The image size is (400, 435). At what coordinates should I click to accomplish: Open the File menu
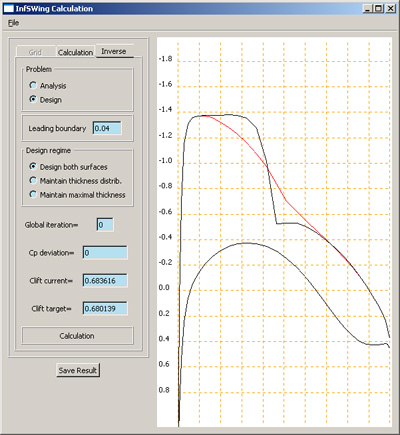[x=14, y=23]
